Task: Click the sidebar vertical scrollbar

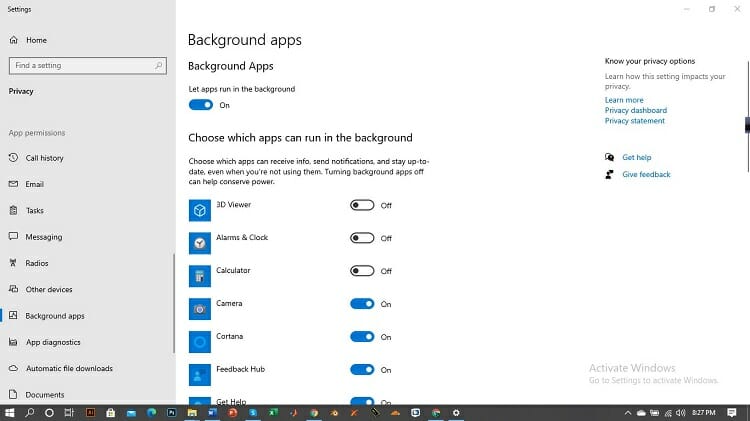Action: coord(174,303)
